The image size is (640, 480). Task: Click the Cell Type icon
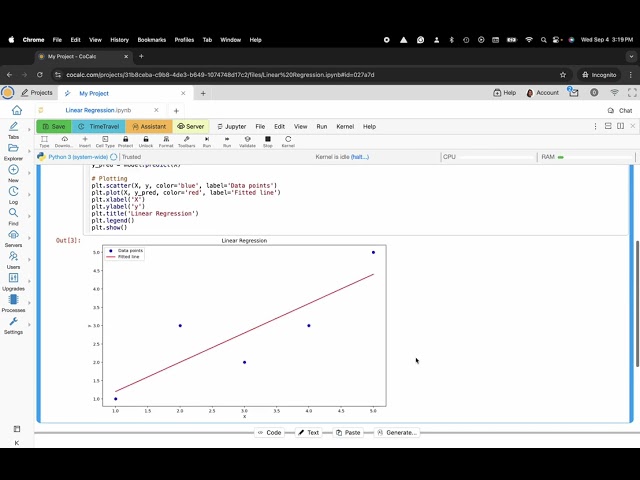coord(105,142)
